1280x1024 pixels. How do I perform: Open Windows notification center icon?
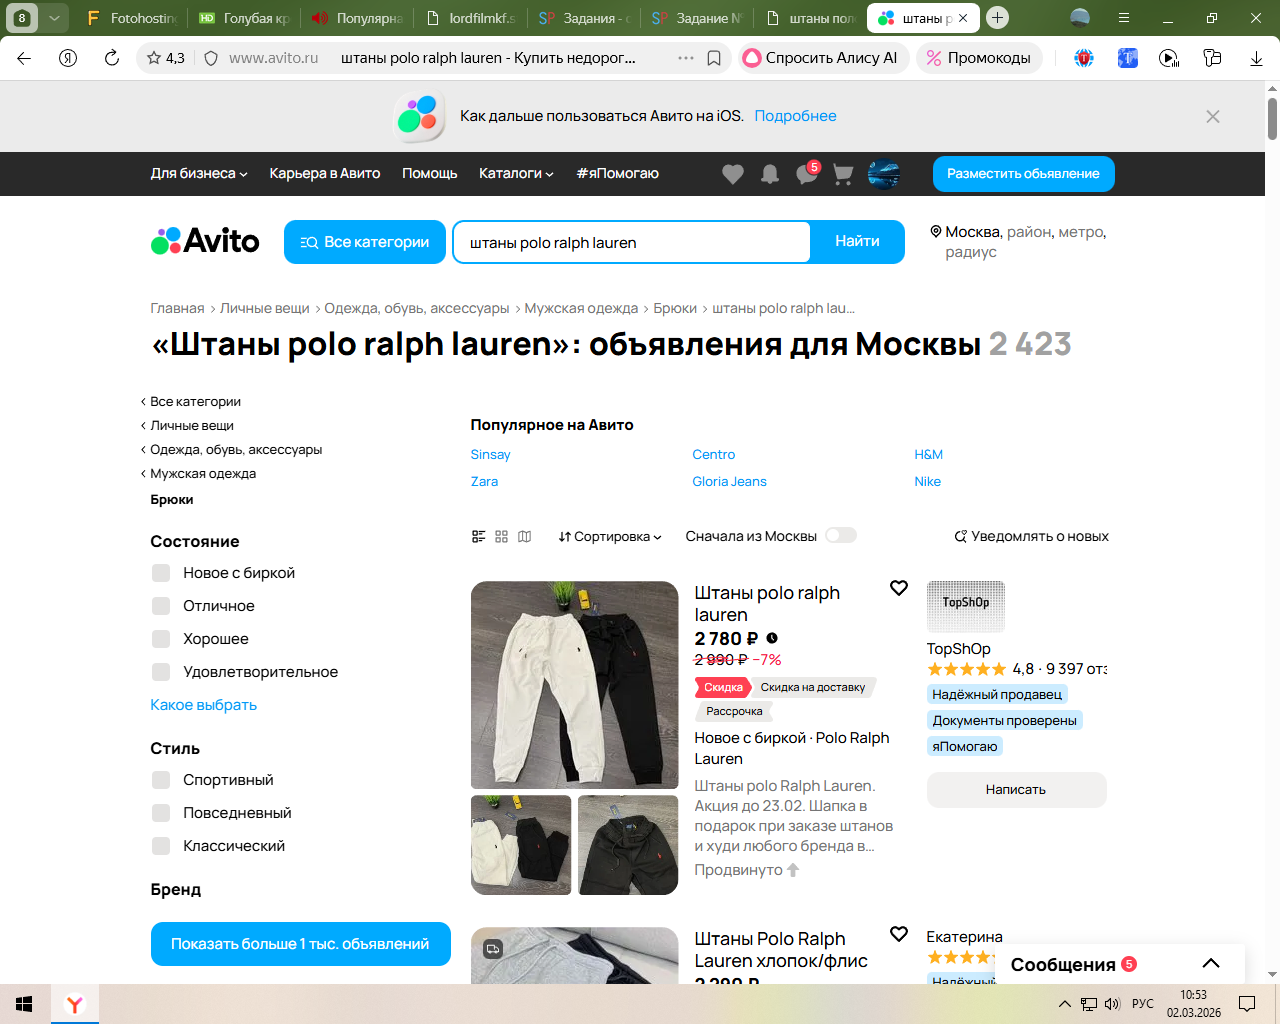coord(1247,1004)
